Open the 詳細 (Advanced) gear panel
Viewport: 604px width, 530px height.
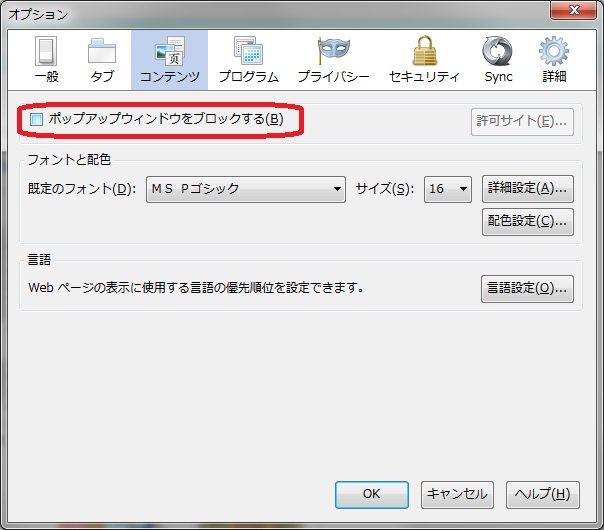(x=554, y=59)
